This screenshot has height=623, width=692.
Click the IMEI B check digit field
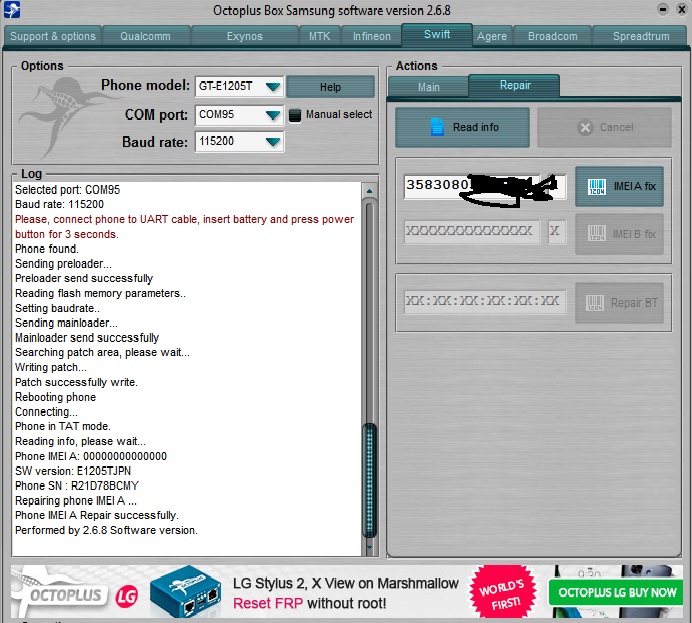557,232
